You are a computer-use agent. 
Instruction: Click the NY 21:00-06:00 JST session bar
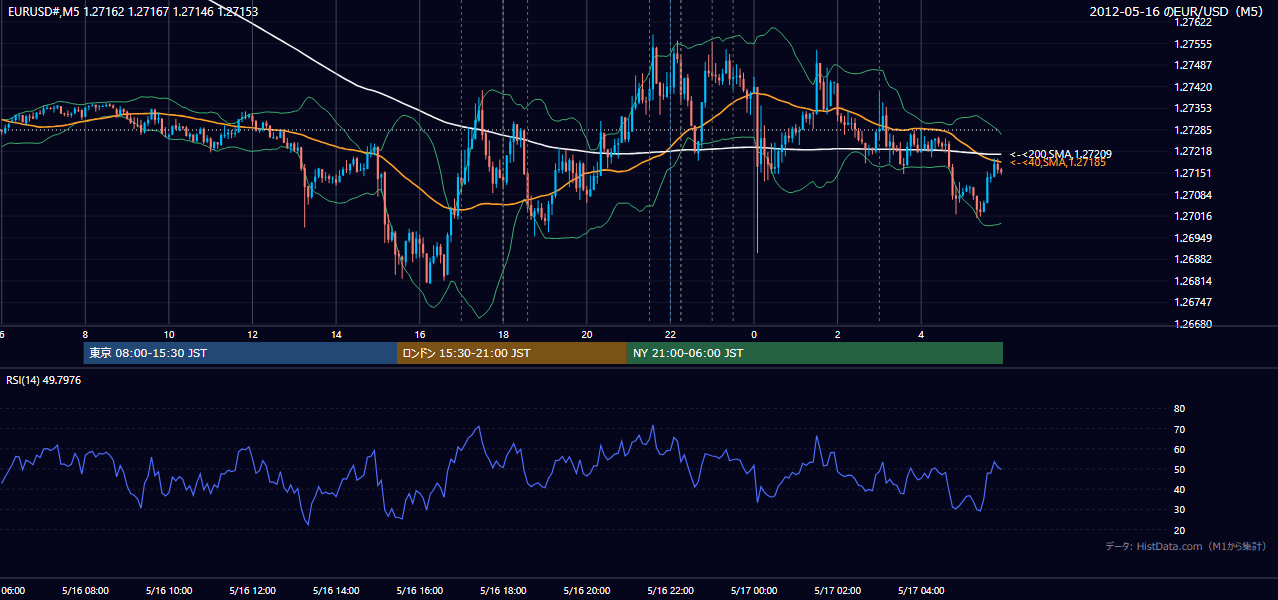point(815,353)
